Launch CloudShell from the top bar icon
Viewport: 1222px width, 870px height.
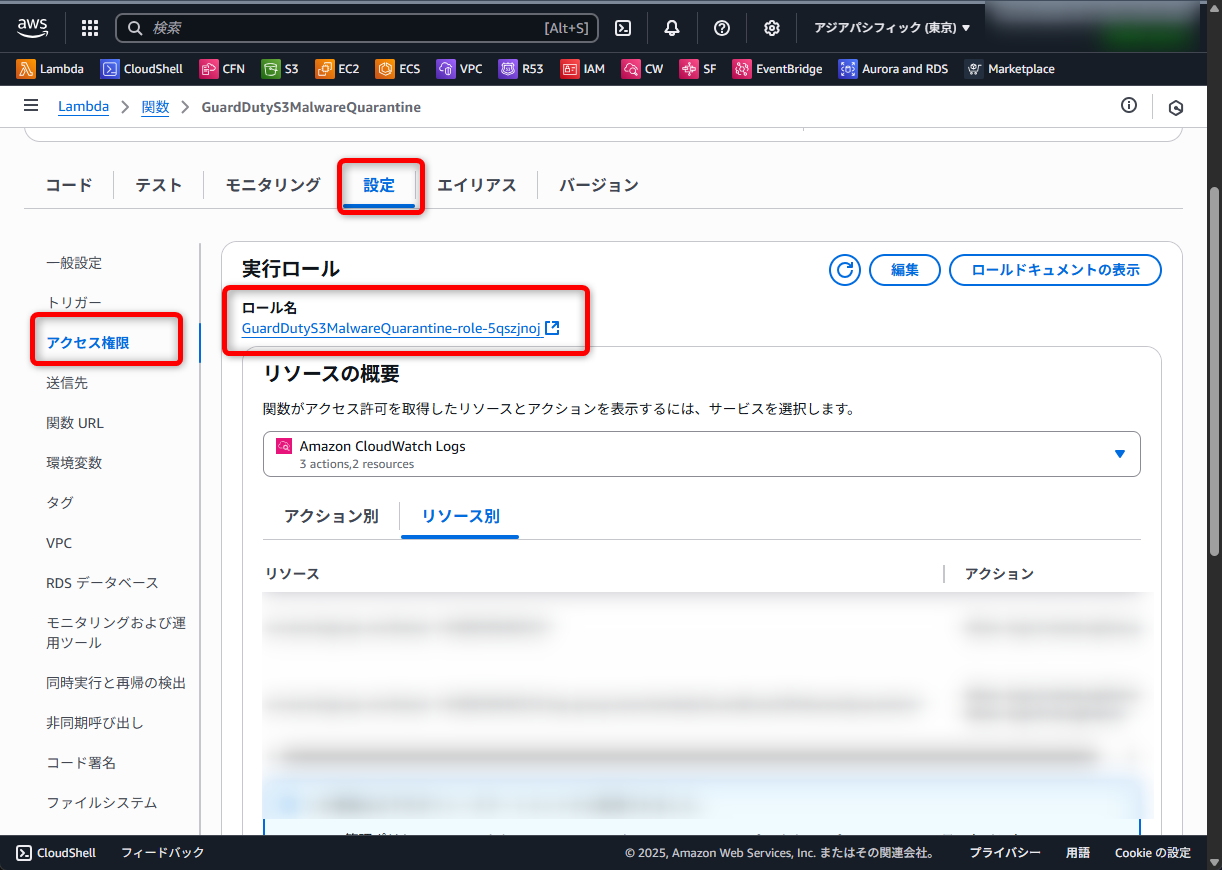(622, 28)
